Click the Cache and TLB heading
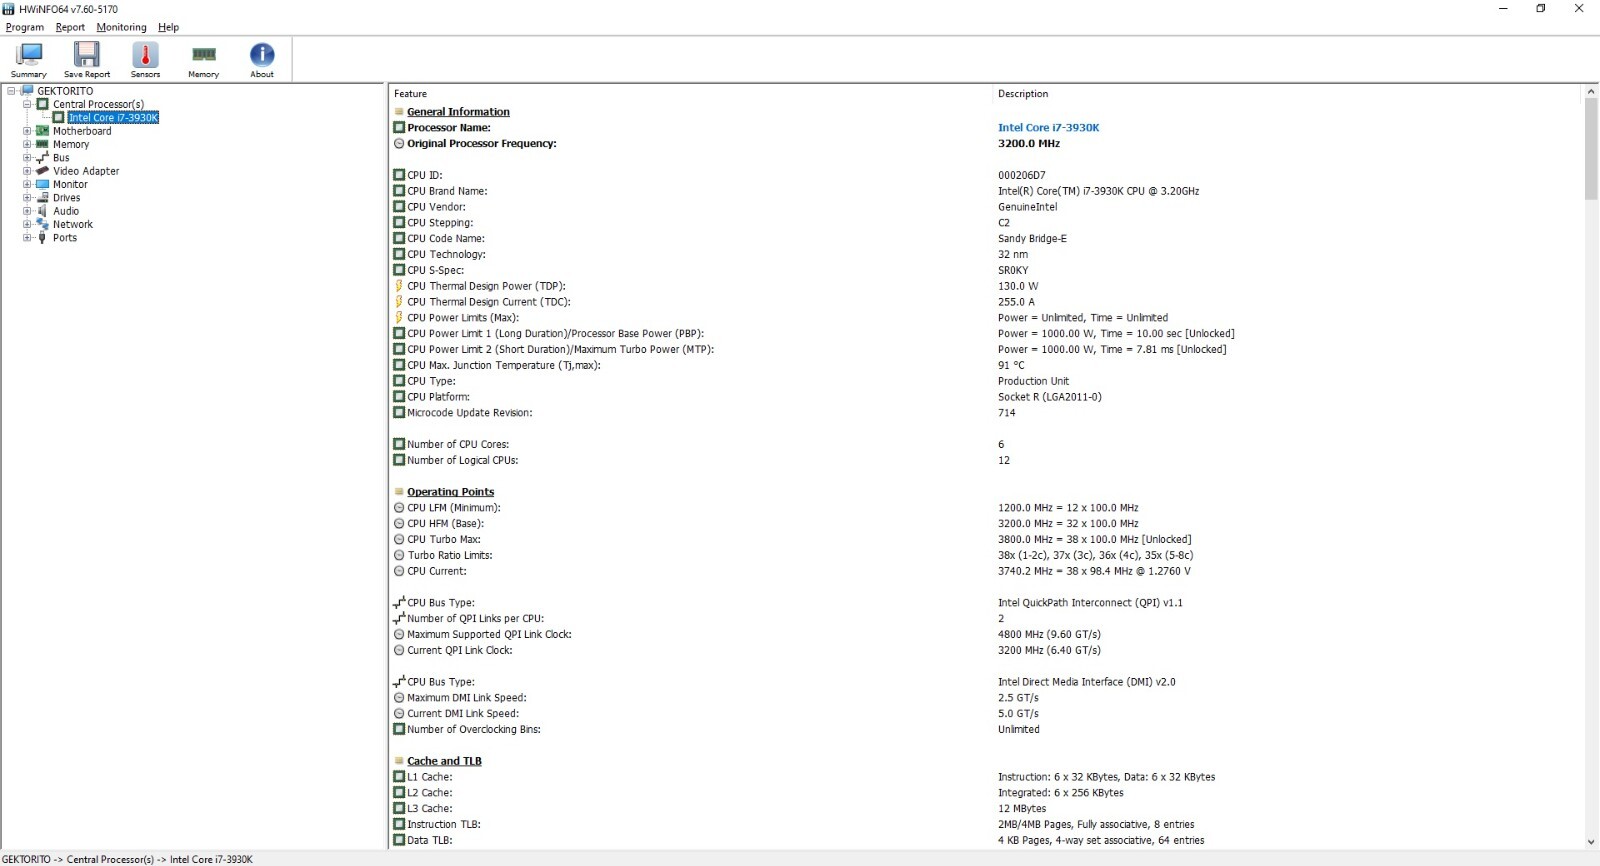The image size is (1600, 866). [444, 761]
